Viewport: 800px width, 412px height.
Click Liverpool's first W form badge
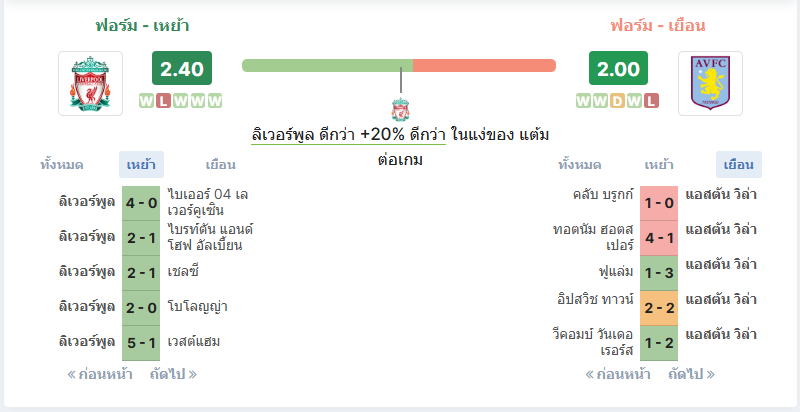click(146, 101)
